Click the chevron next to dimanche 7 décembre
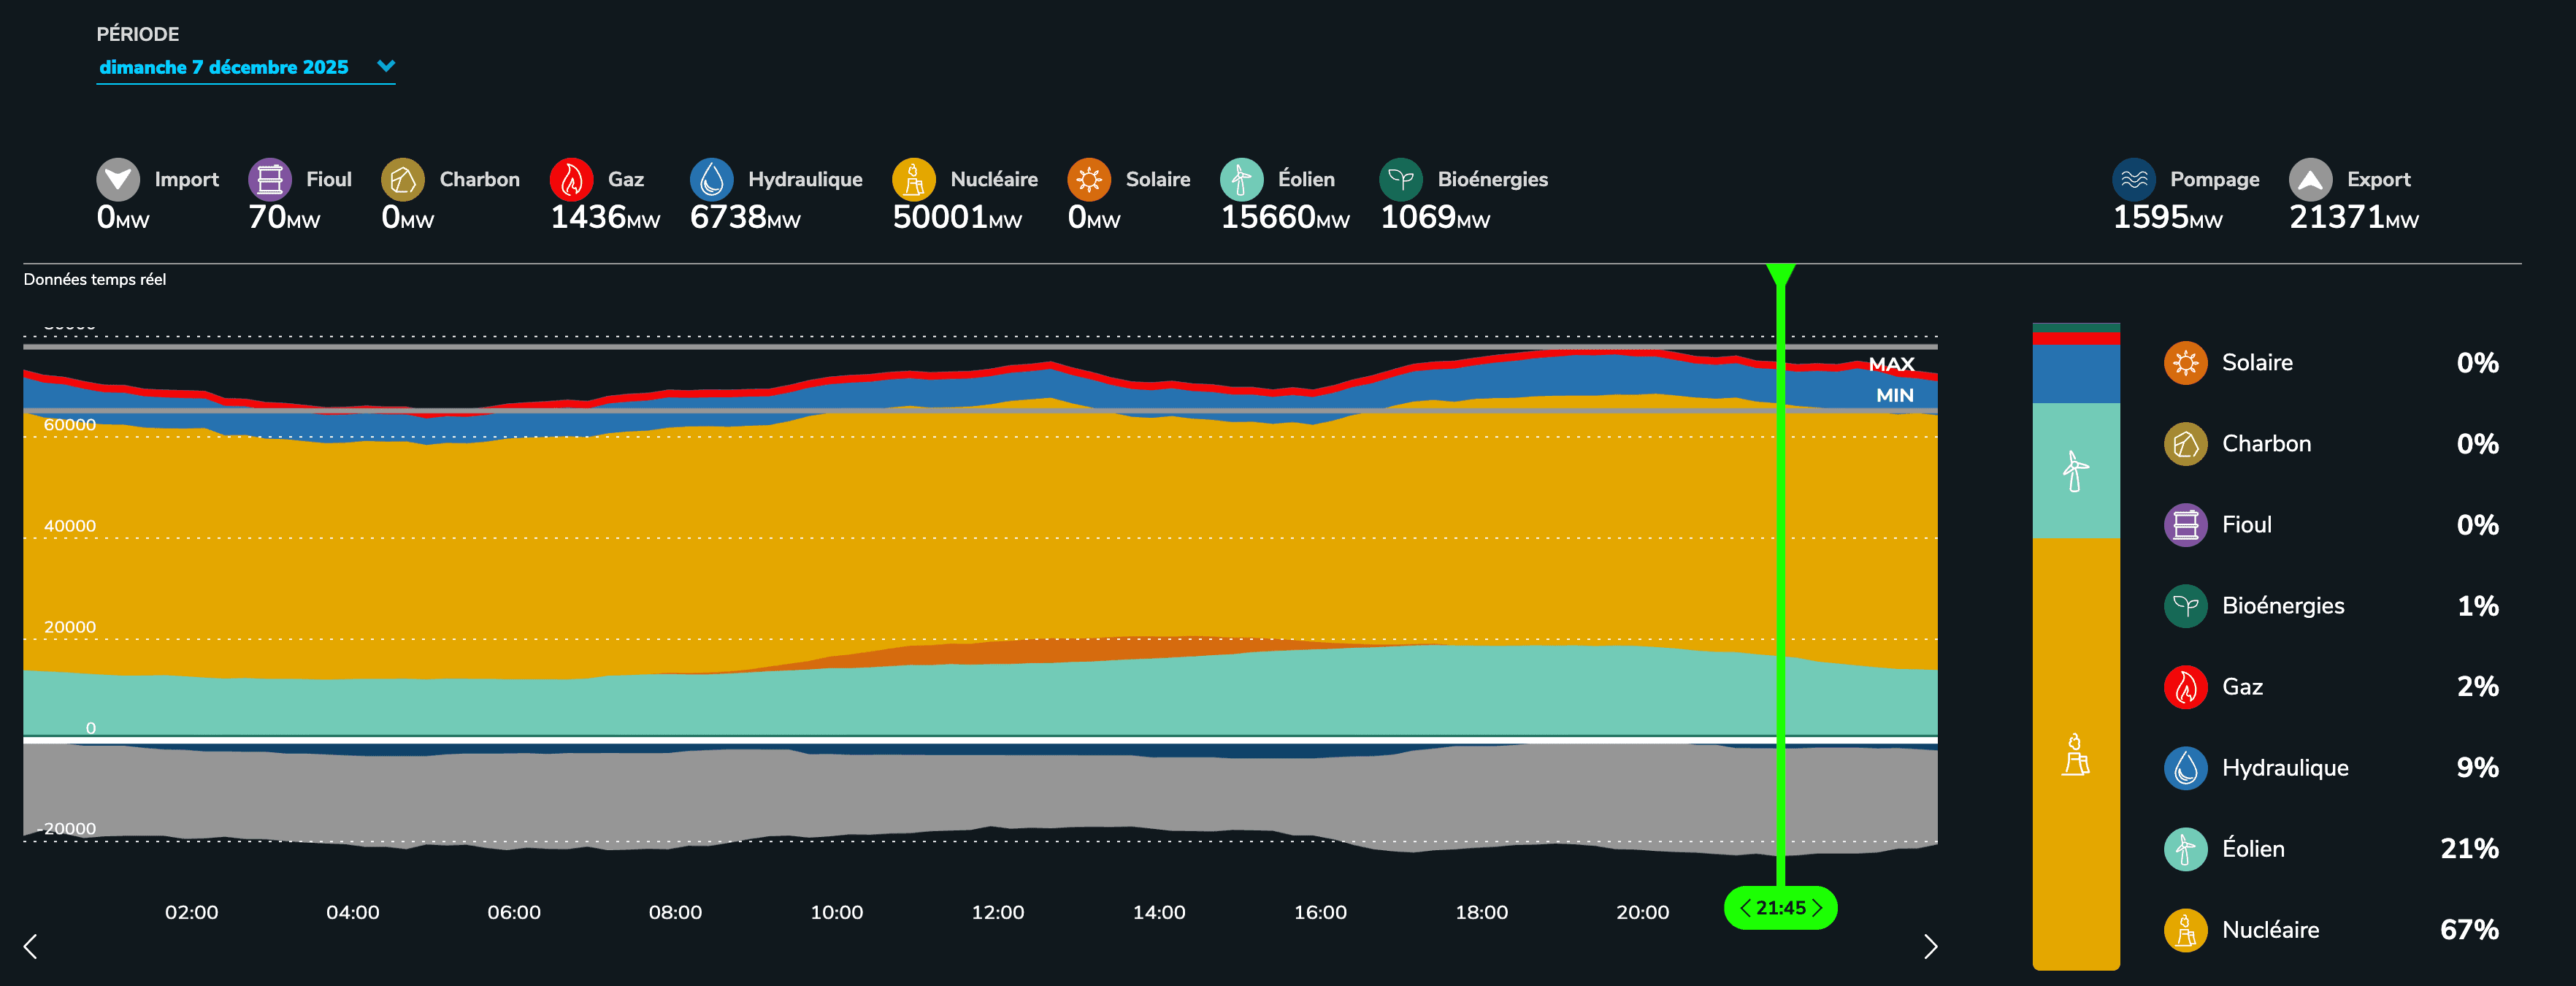This screenshot has height=986, width=2576. [x=386, y=66]
